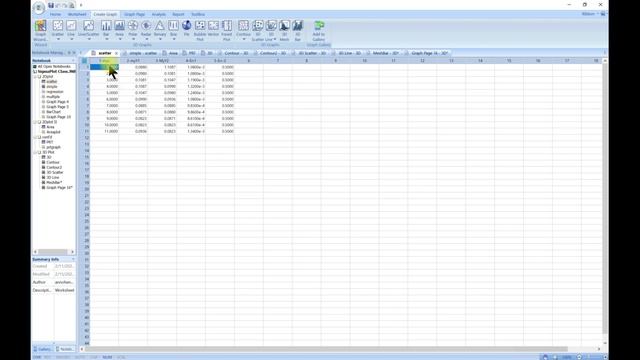Select the Ternary plot icon
640x360 pixels.
(160, 26)
